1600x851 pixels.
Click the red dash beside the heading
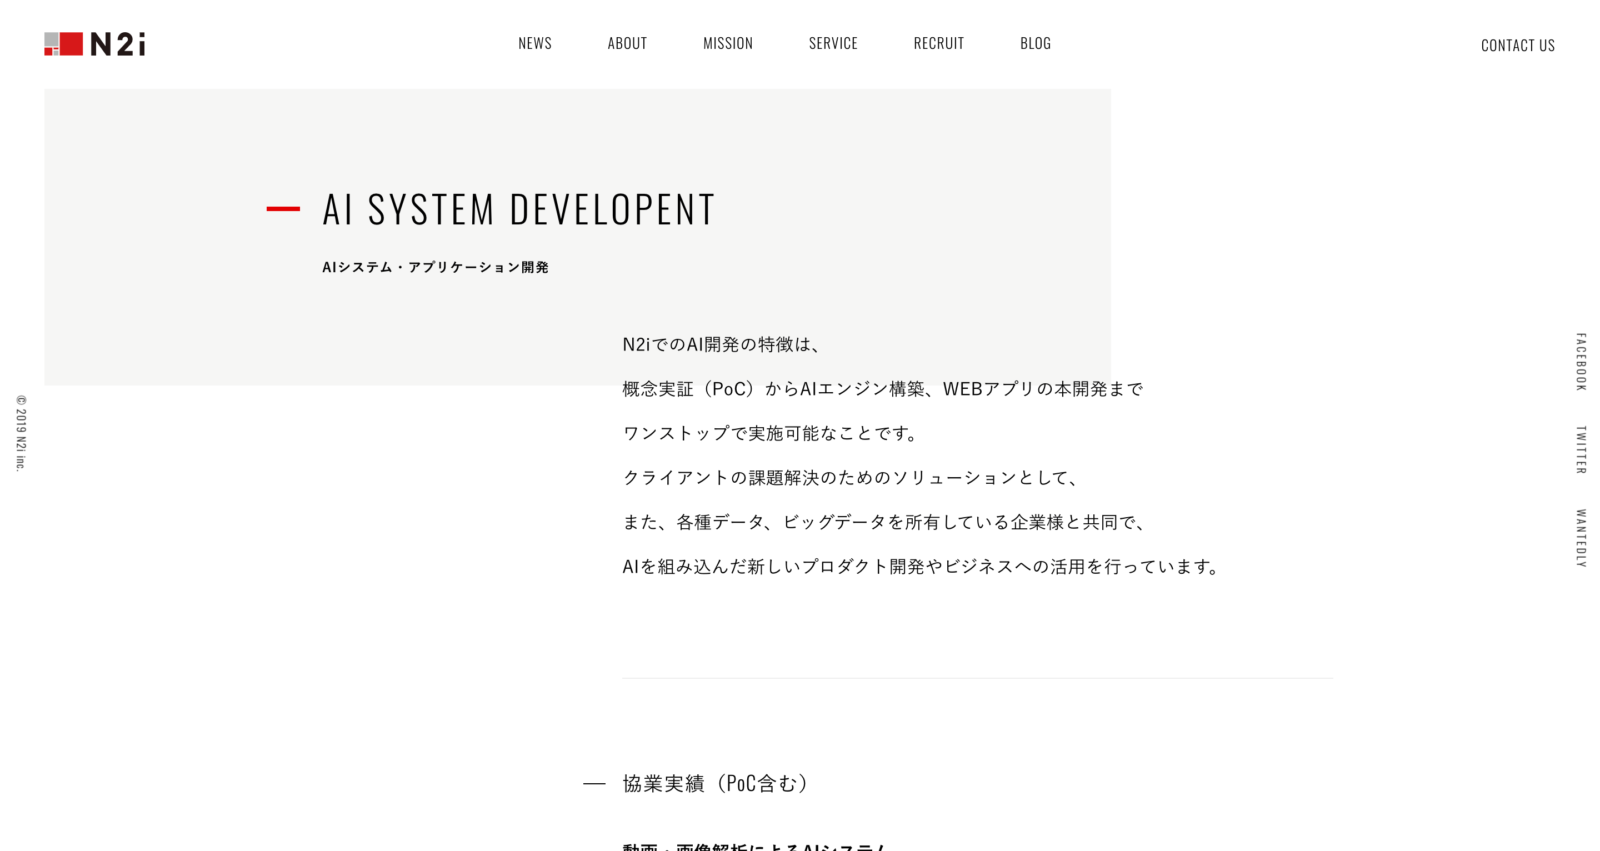tap(283, 209)
